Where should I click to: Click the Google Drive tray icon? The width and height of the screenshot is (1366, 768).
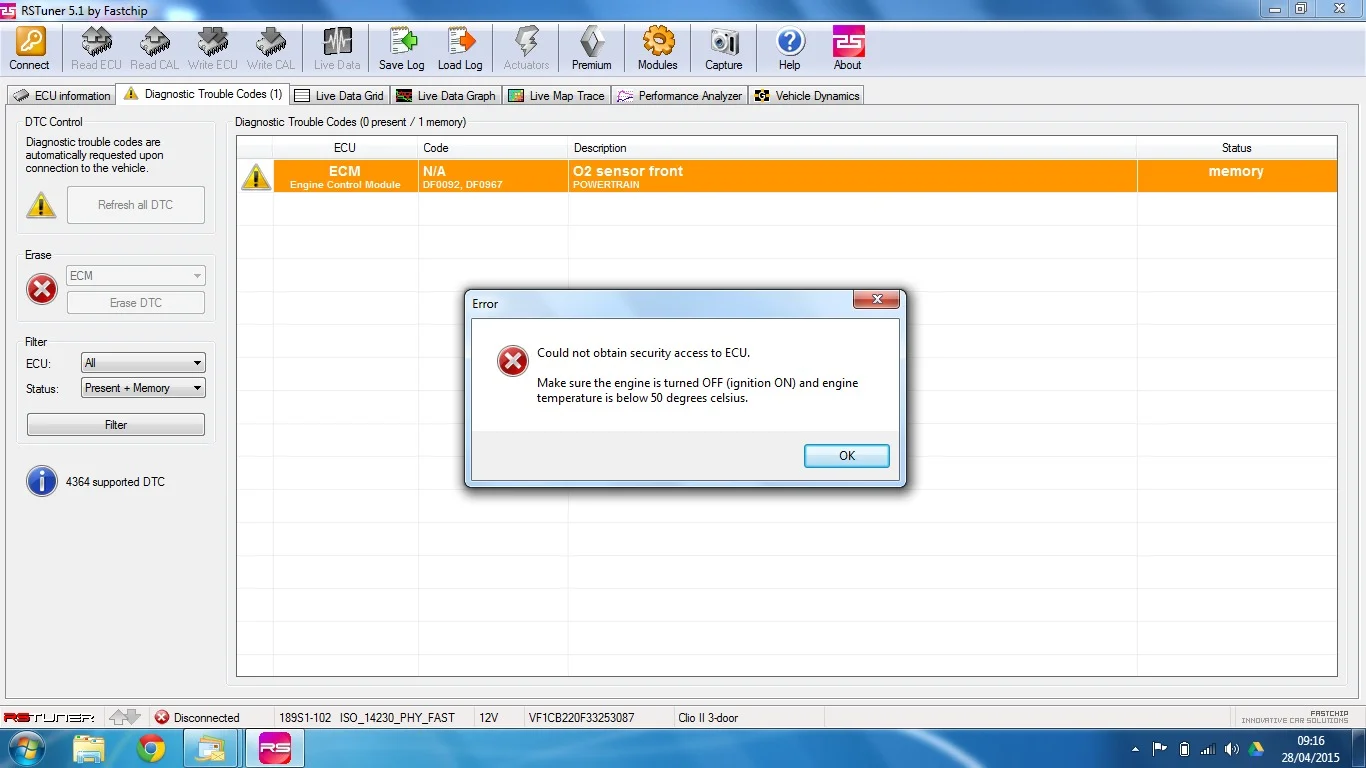[x=1255, y=749]
